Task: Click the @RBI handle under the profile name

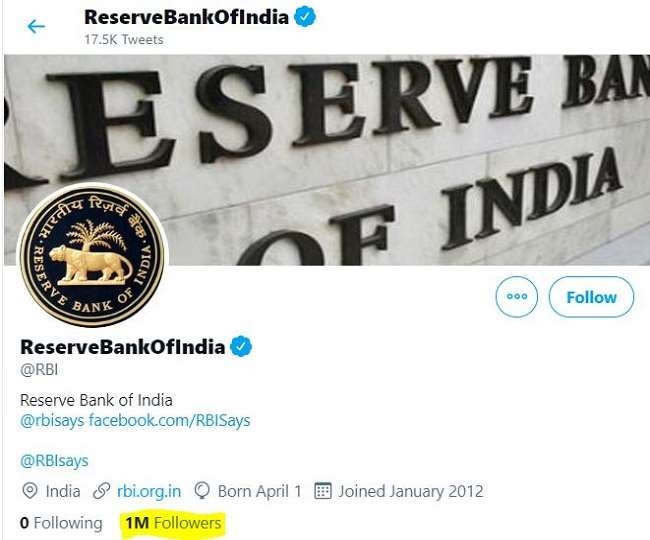Action: [x=39, y=369]
